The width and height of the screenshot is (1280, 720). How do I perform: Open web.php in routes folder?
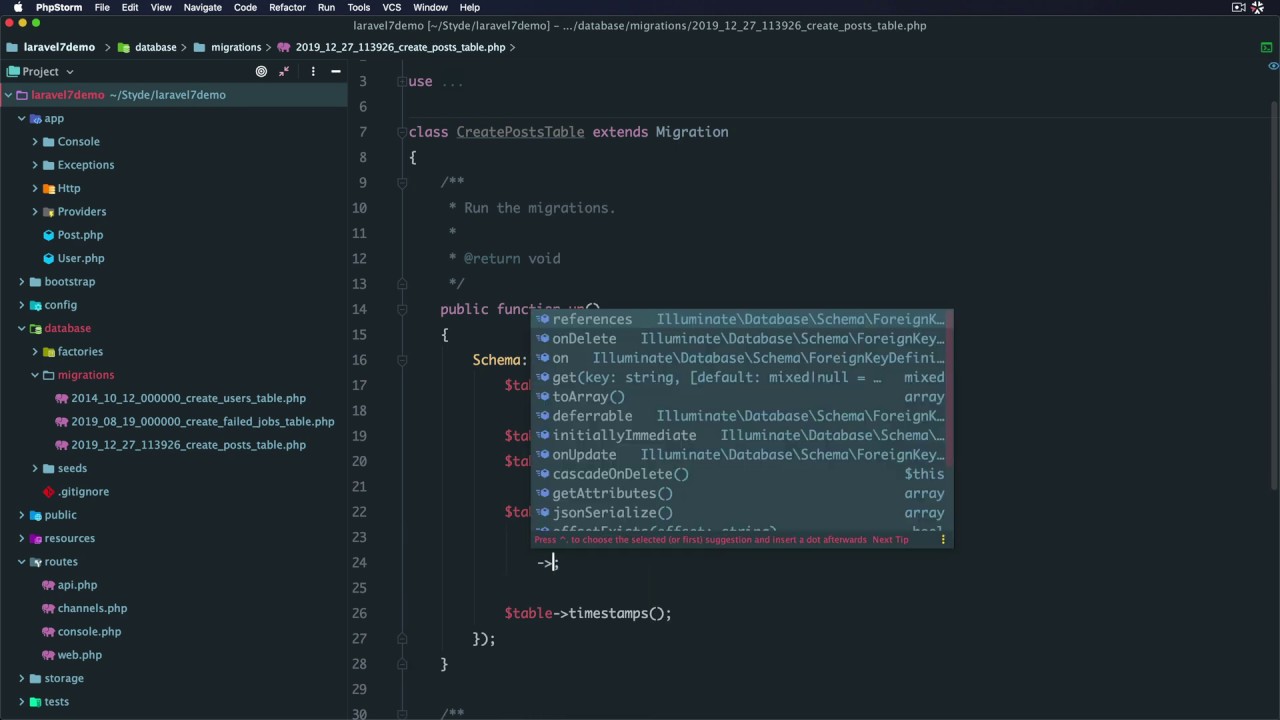point(79,655)
